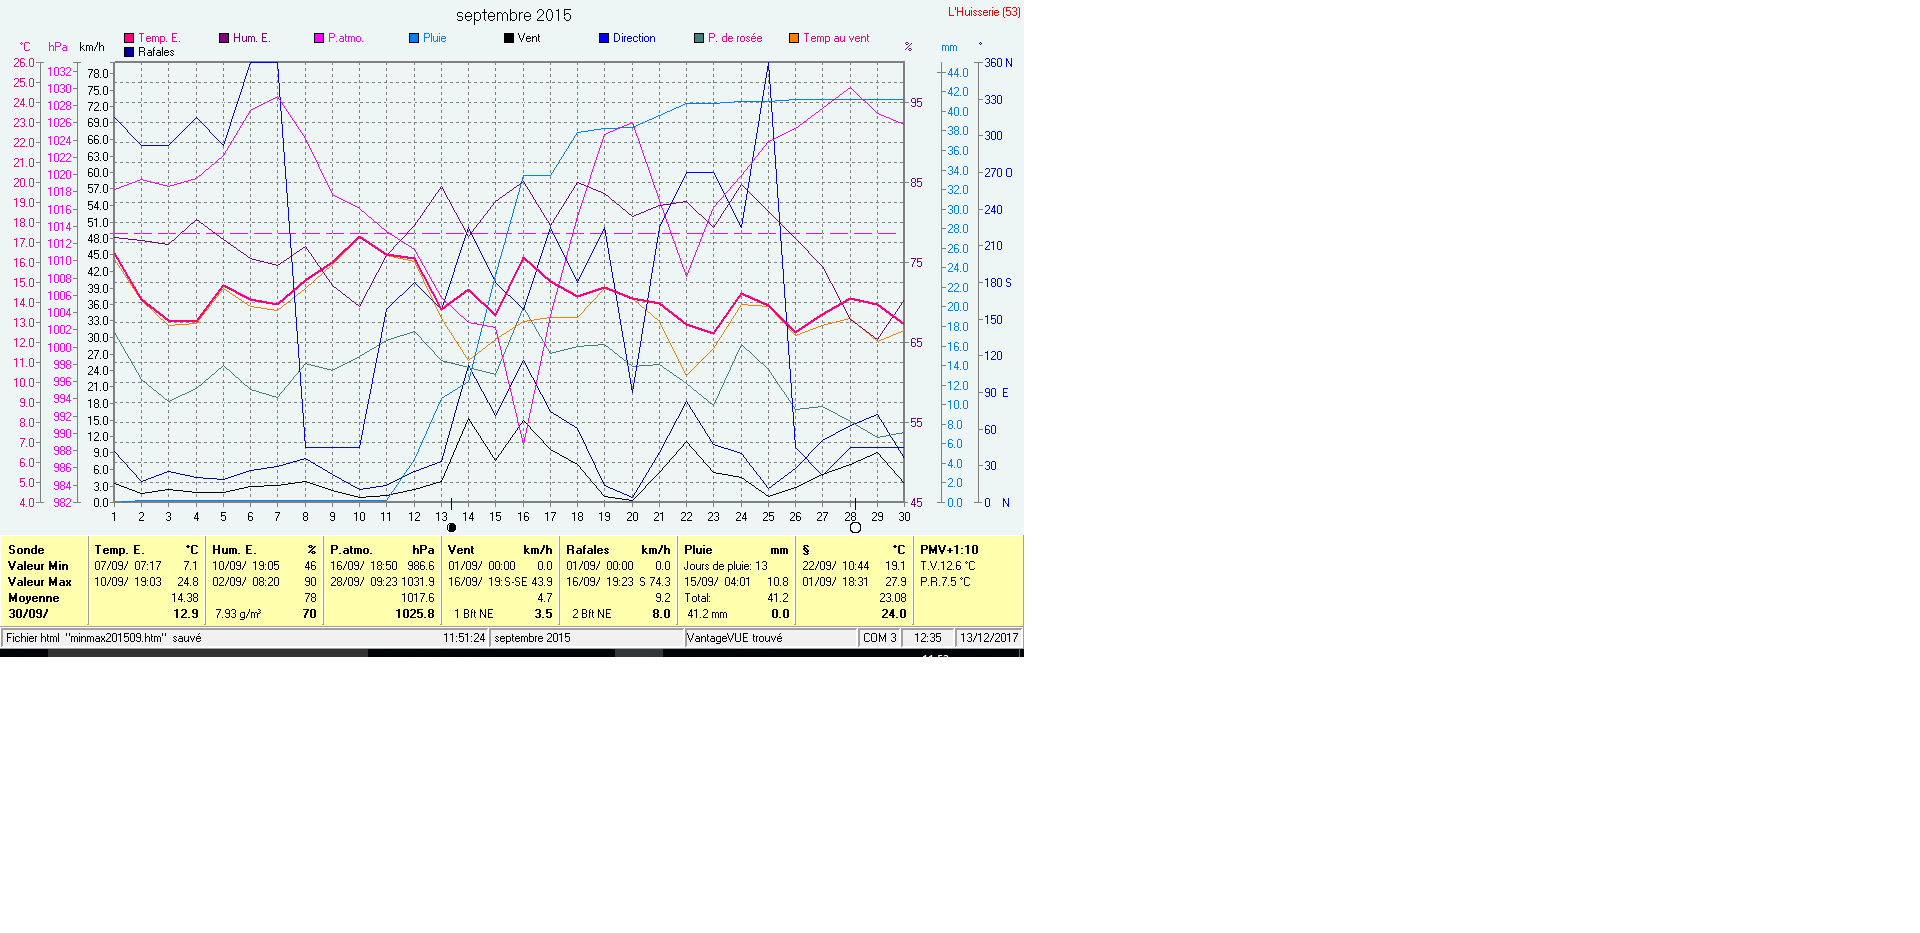Click the "30/09/" row label
The image size is (1920, 933).
[28, 614]
